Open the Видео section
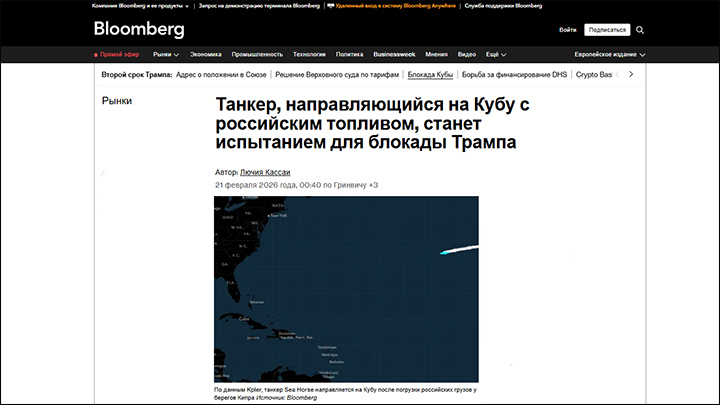720x405 pixels. tap(466, 55)
